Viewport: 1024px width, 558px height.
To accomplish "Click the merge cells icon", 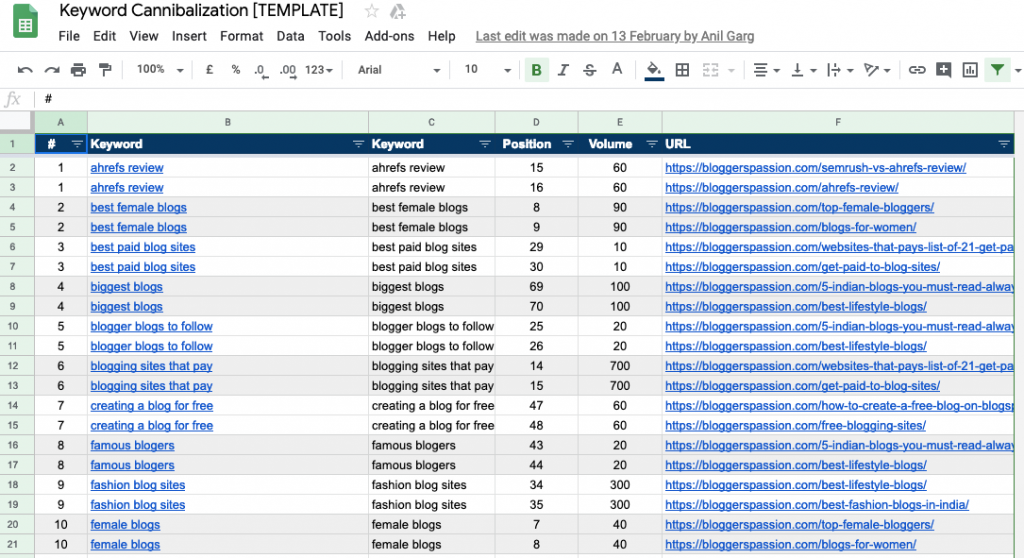I will pyautogui.click(x=711, y=70).
